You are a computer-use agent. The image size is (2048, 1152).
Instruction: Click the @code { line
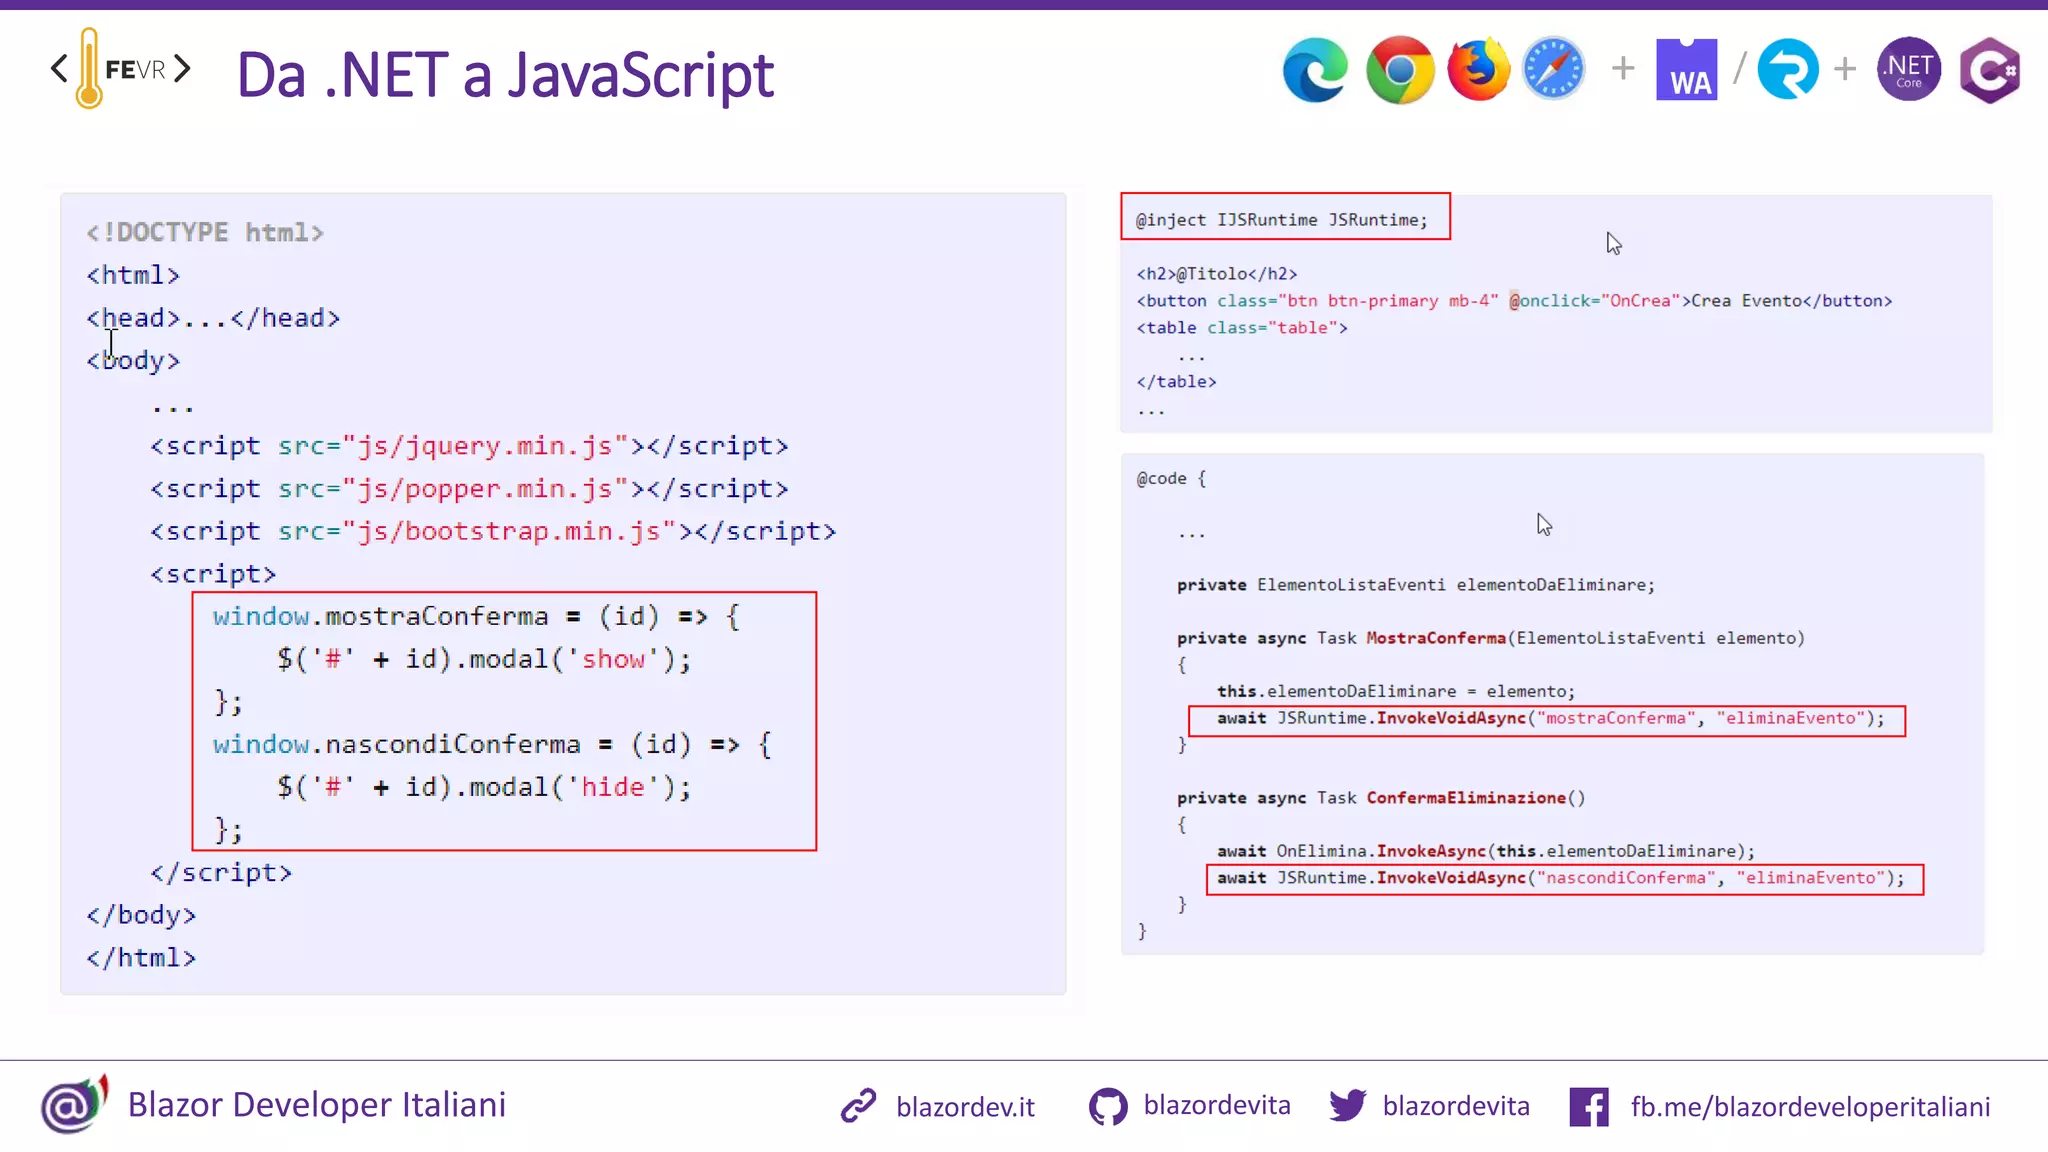(x=1172, y=478)
